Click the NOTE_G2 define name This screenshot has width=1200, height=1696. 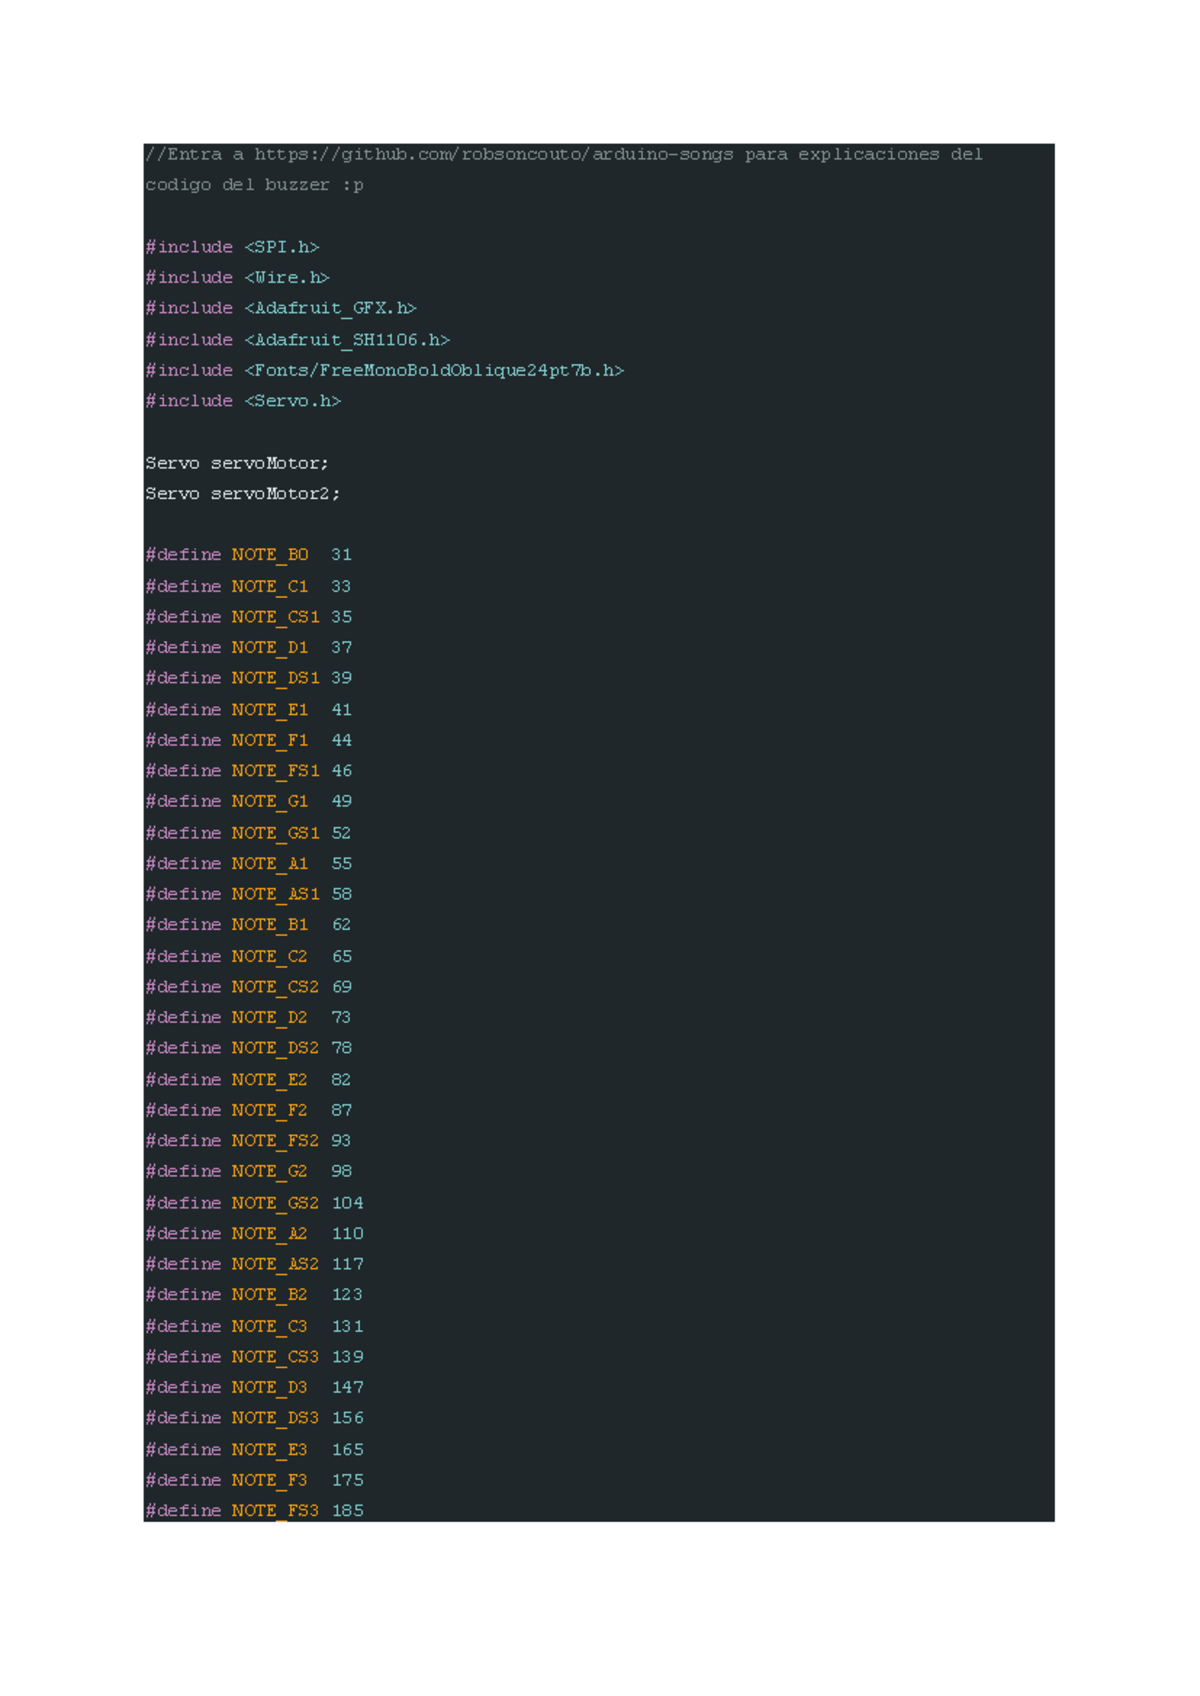[270, 1171]
